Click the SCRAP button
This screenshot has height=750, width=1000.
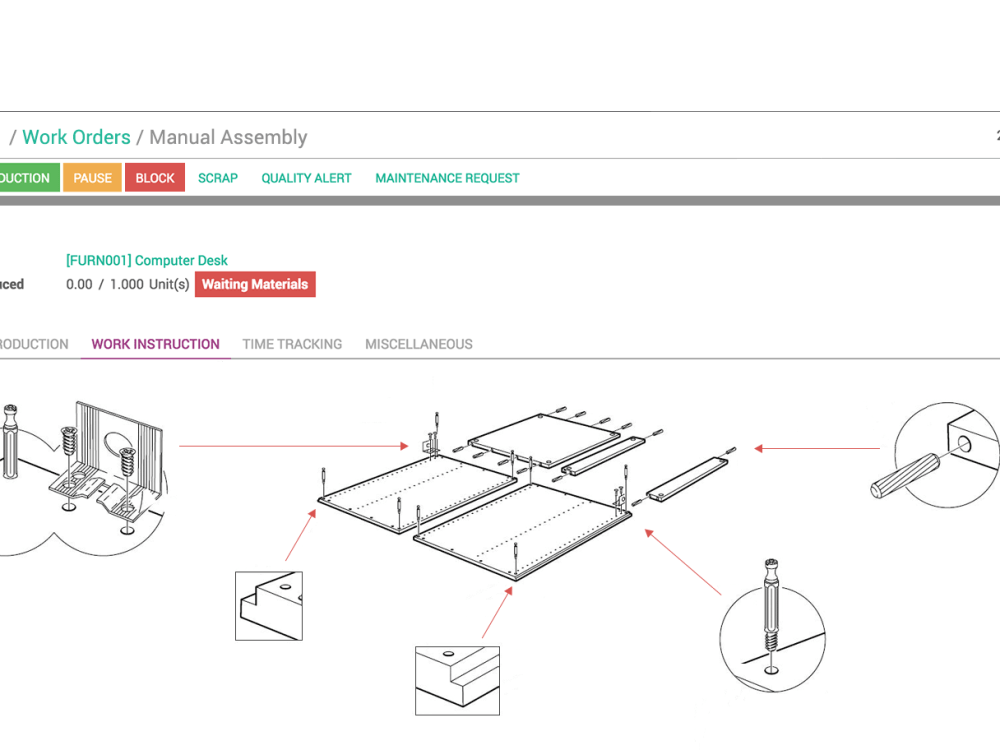point(217,178)
